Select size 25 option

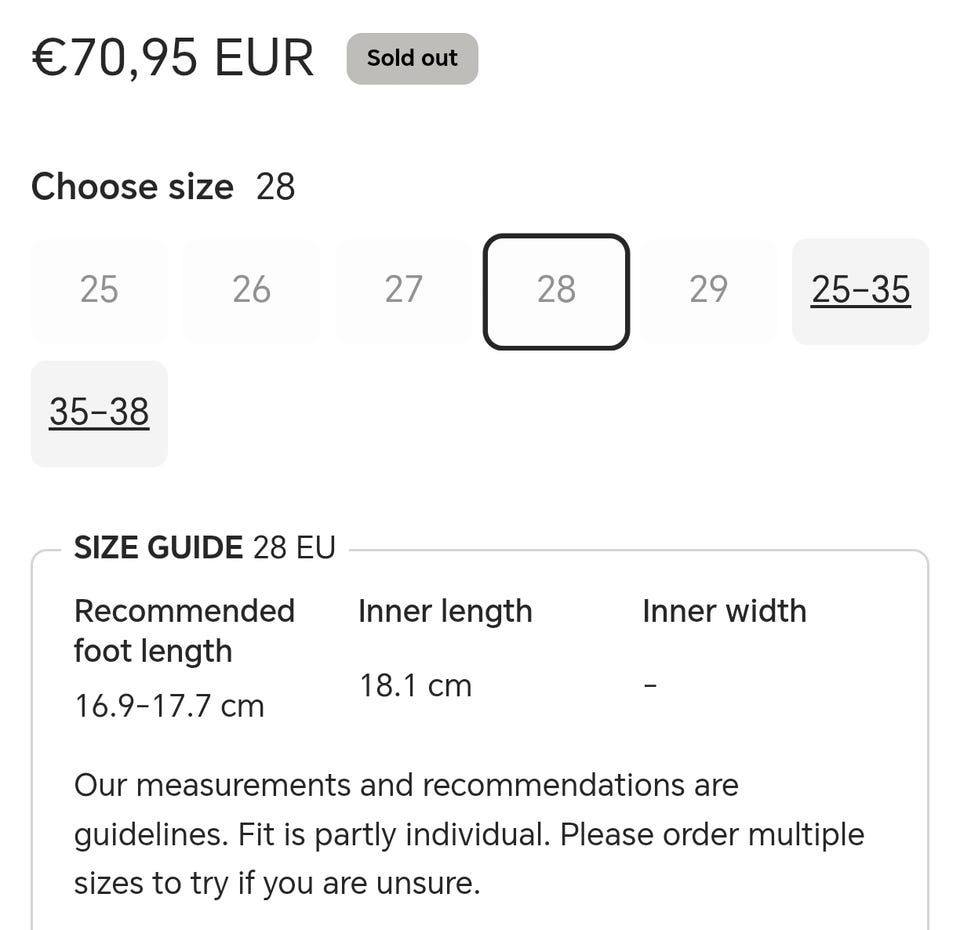[99, 291]
